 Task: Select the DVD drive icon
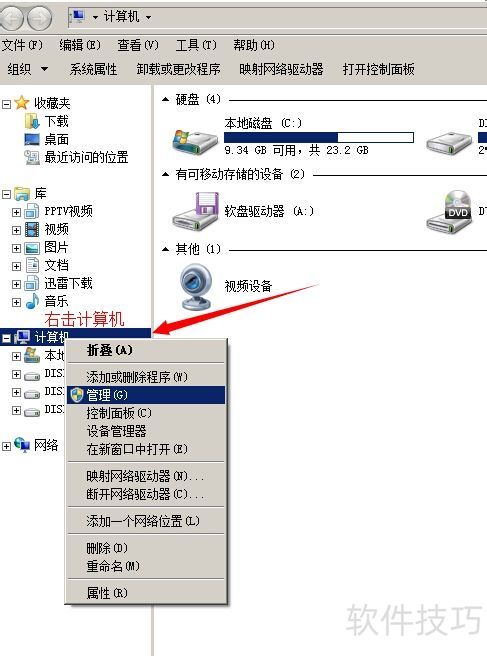(x=450, y=212)
